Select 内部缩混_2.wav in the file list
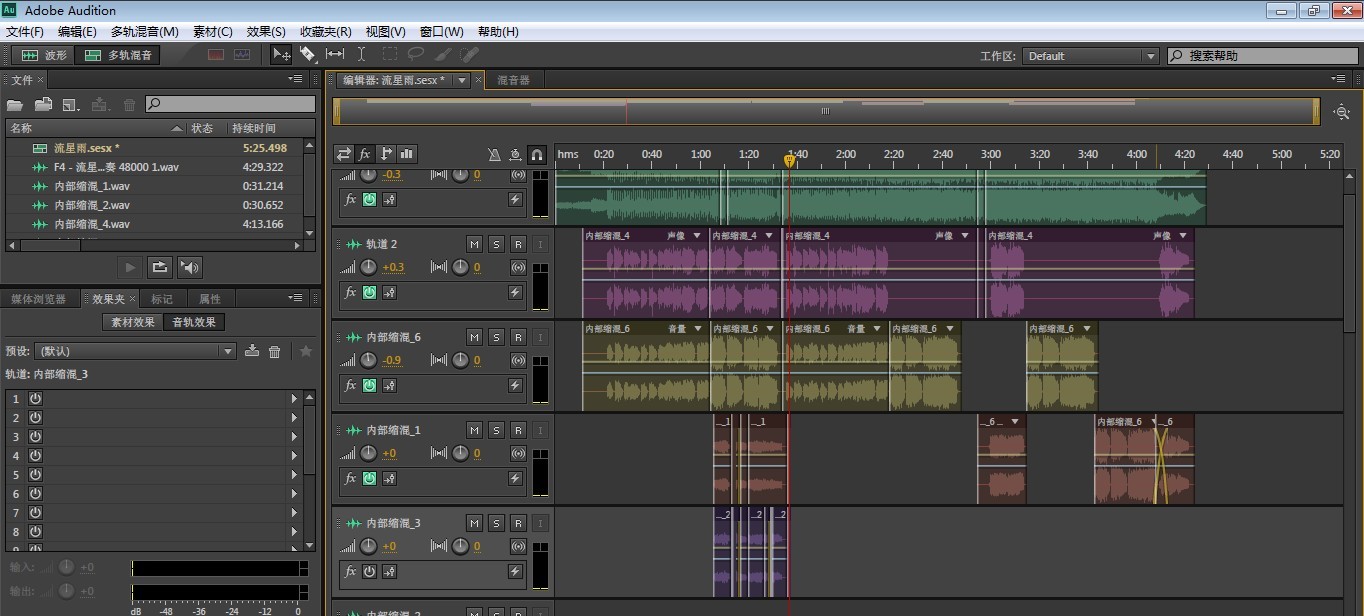The image size is (1364, 616). tap(92, 205)
